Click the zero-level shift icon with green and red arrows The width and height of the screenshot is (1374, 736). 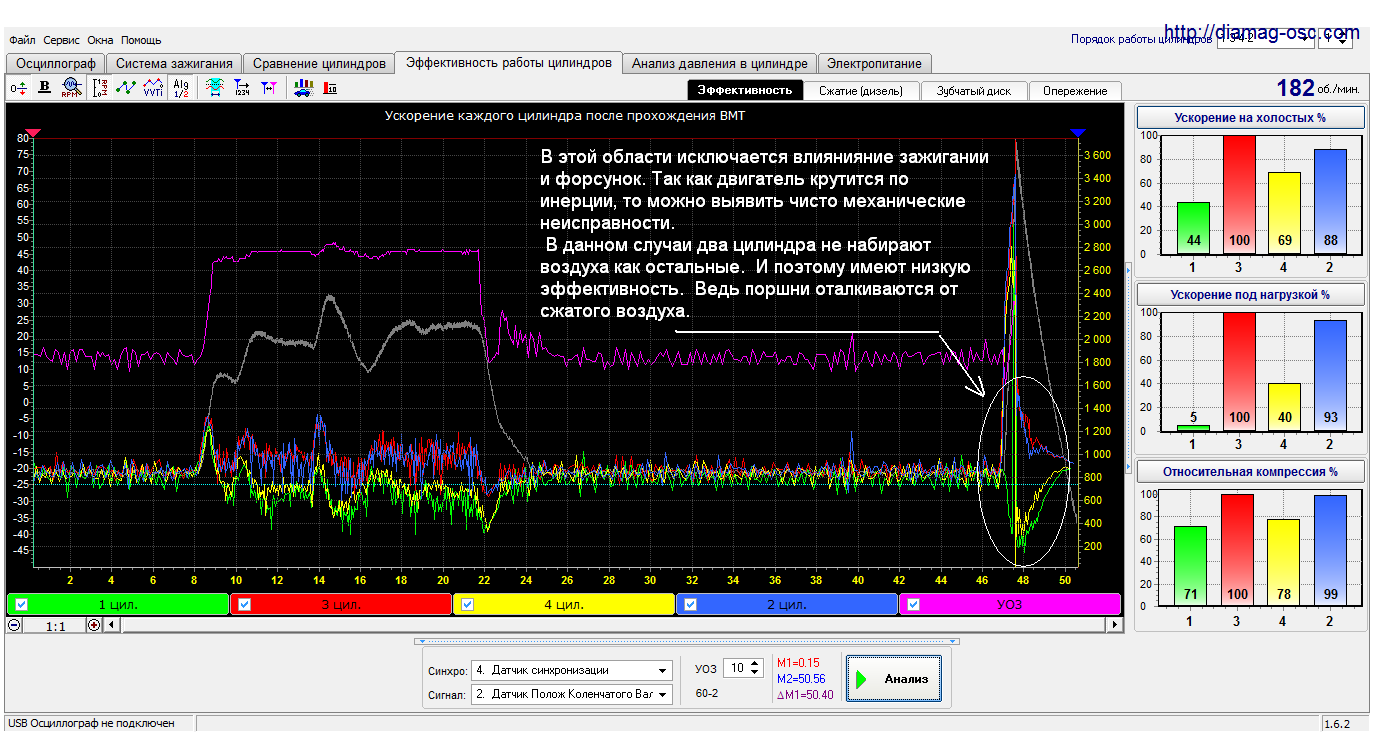(18, 88)
